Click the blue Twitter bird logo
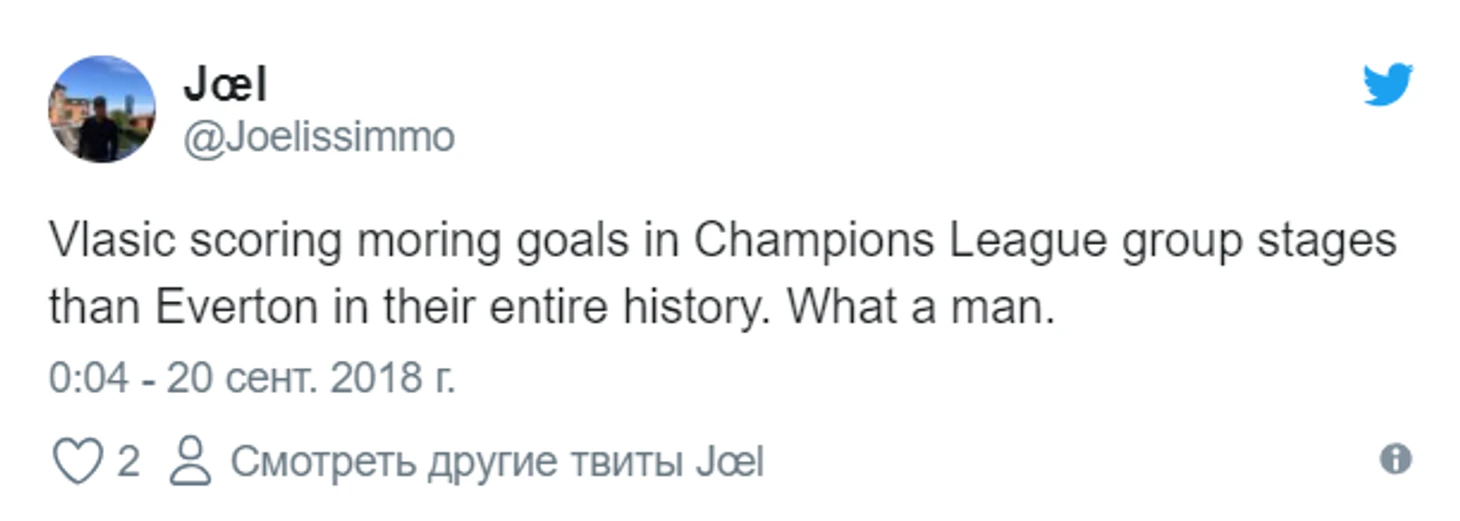 click(x=1388, y=85)
